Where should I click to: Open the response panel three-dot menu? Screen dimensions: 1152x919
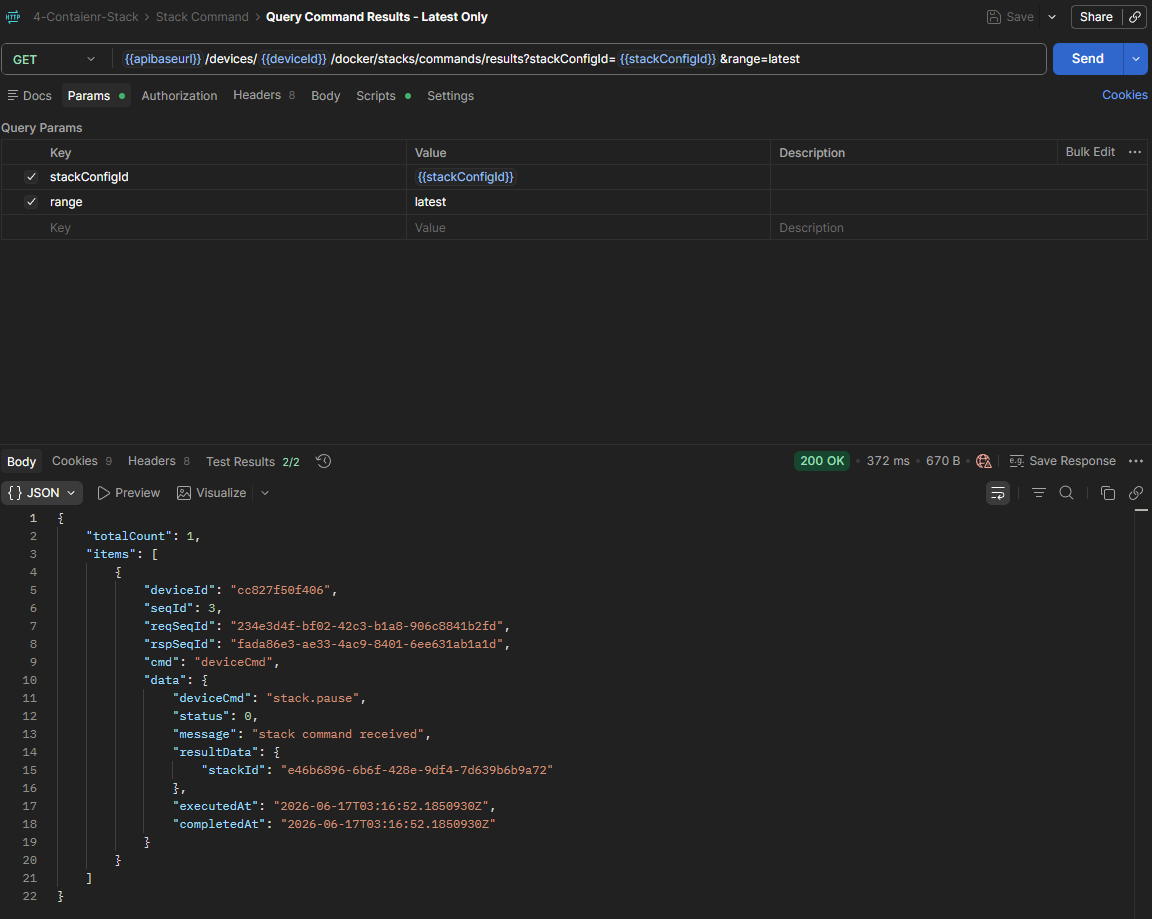pyautogui.click(x=1136, y=461)
